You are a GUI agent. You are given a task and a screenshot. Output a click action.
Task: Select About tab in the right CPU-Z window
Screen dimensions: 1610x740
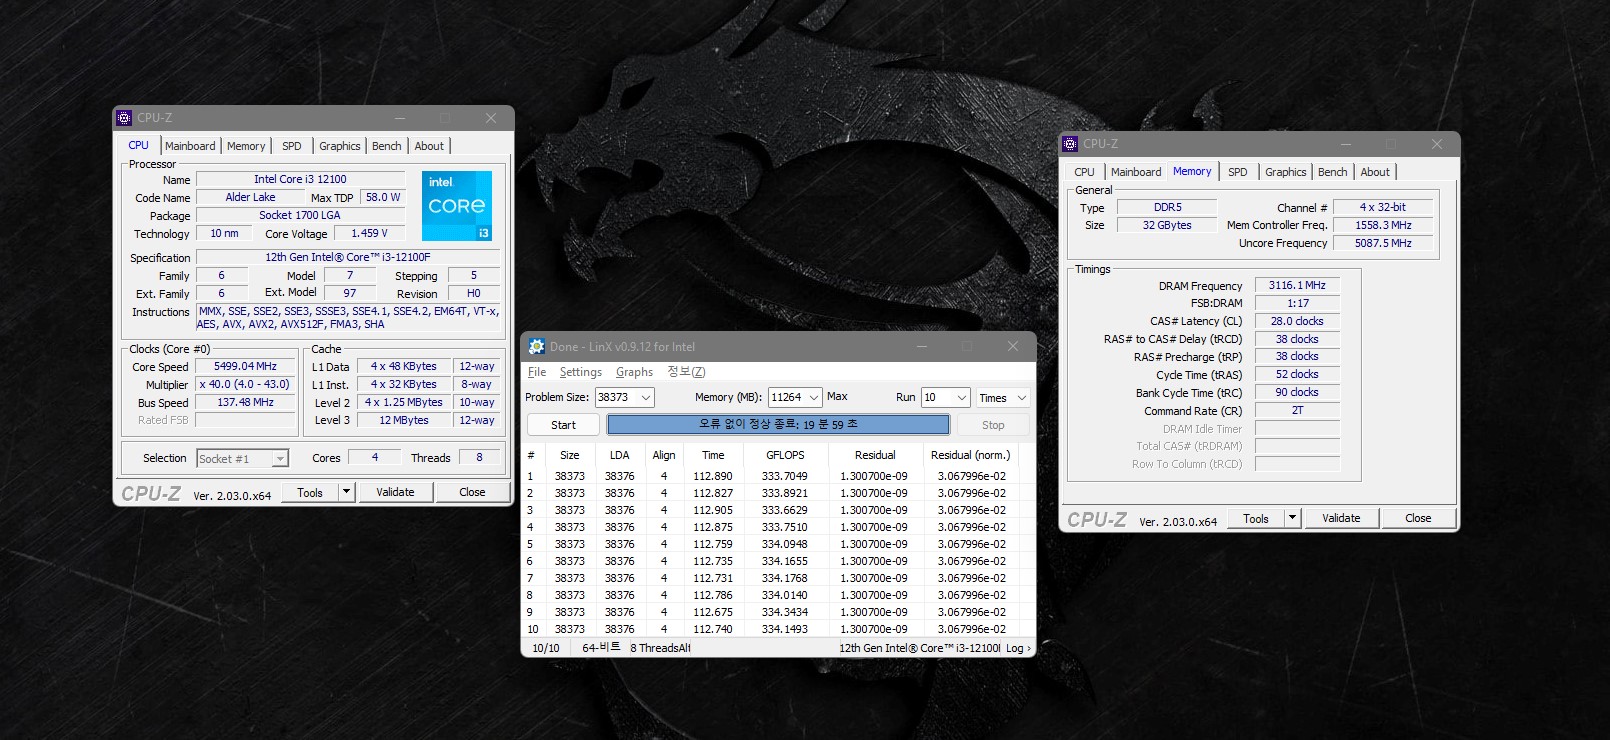click(1375, 172)
